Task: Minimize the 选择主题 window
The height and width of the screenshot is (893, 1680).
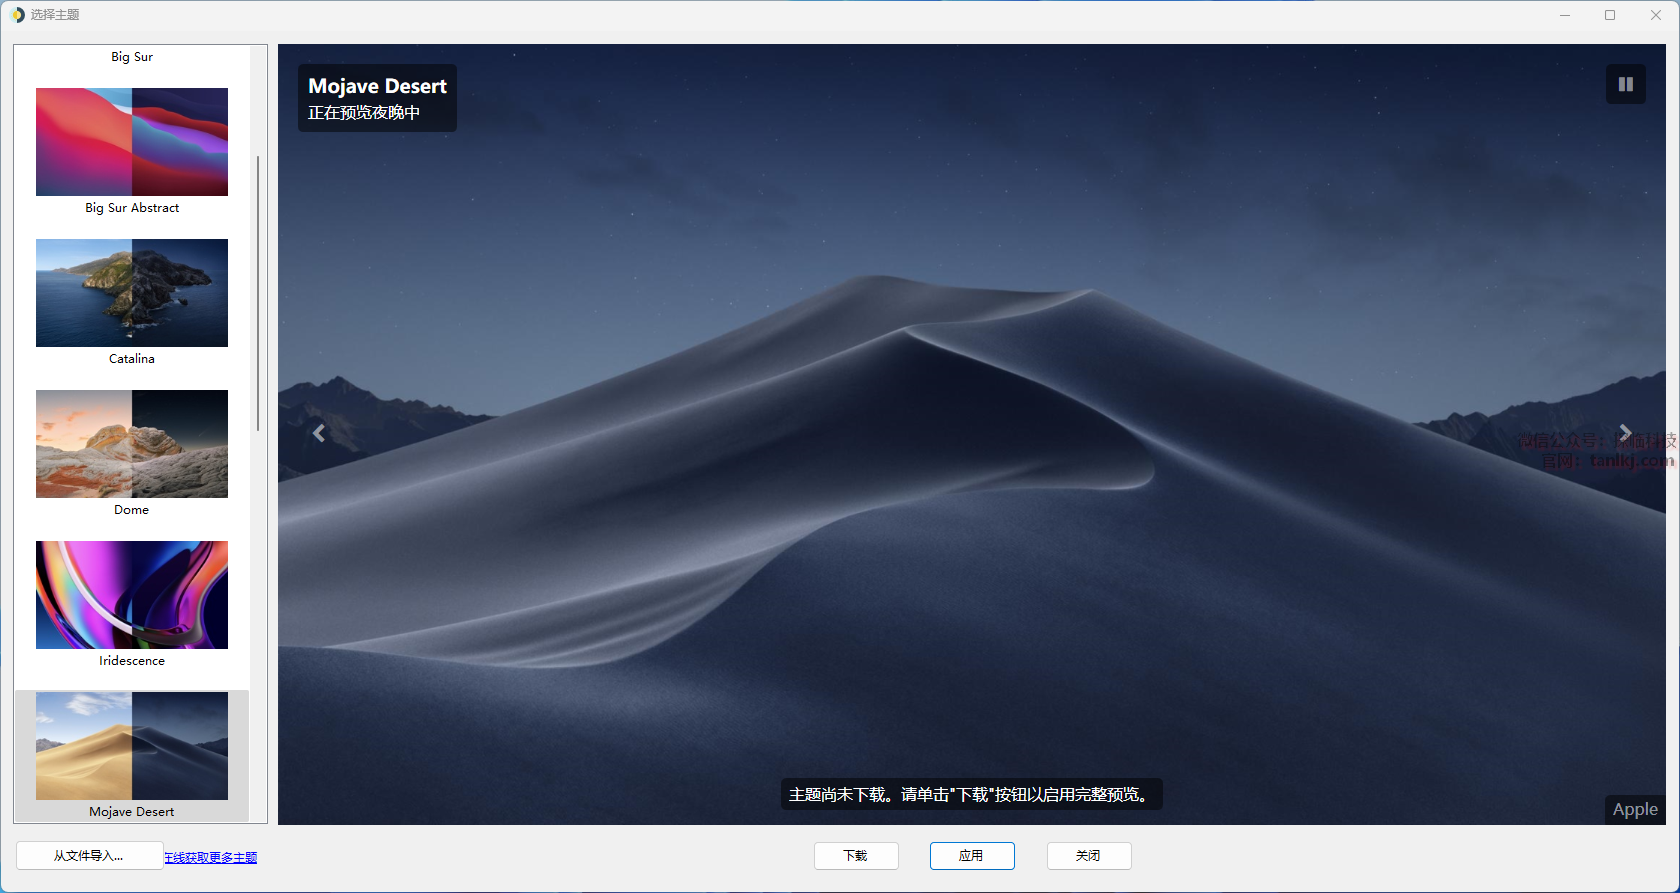Action: click(x=1565, y=15)
